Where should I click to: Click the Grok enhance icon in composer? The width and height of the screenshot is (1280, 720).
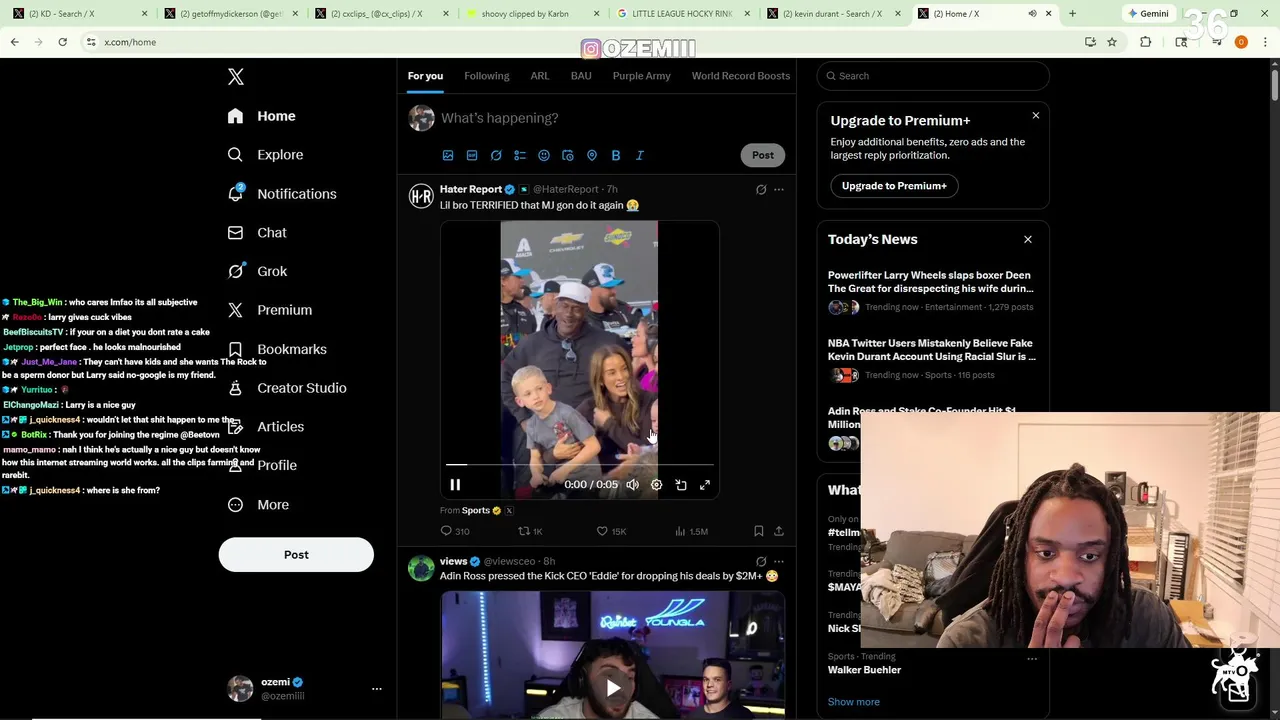[496, 155]
